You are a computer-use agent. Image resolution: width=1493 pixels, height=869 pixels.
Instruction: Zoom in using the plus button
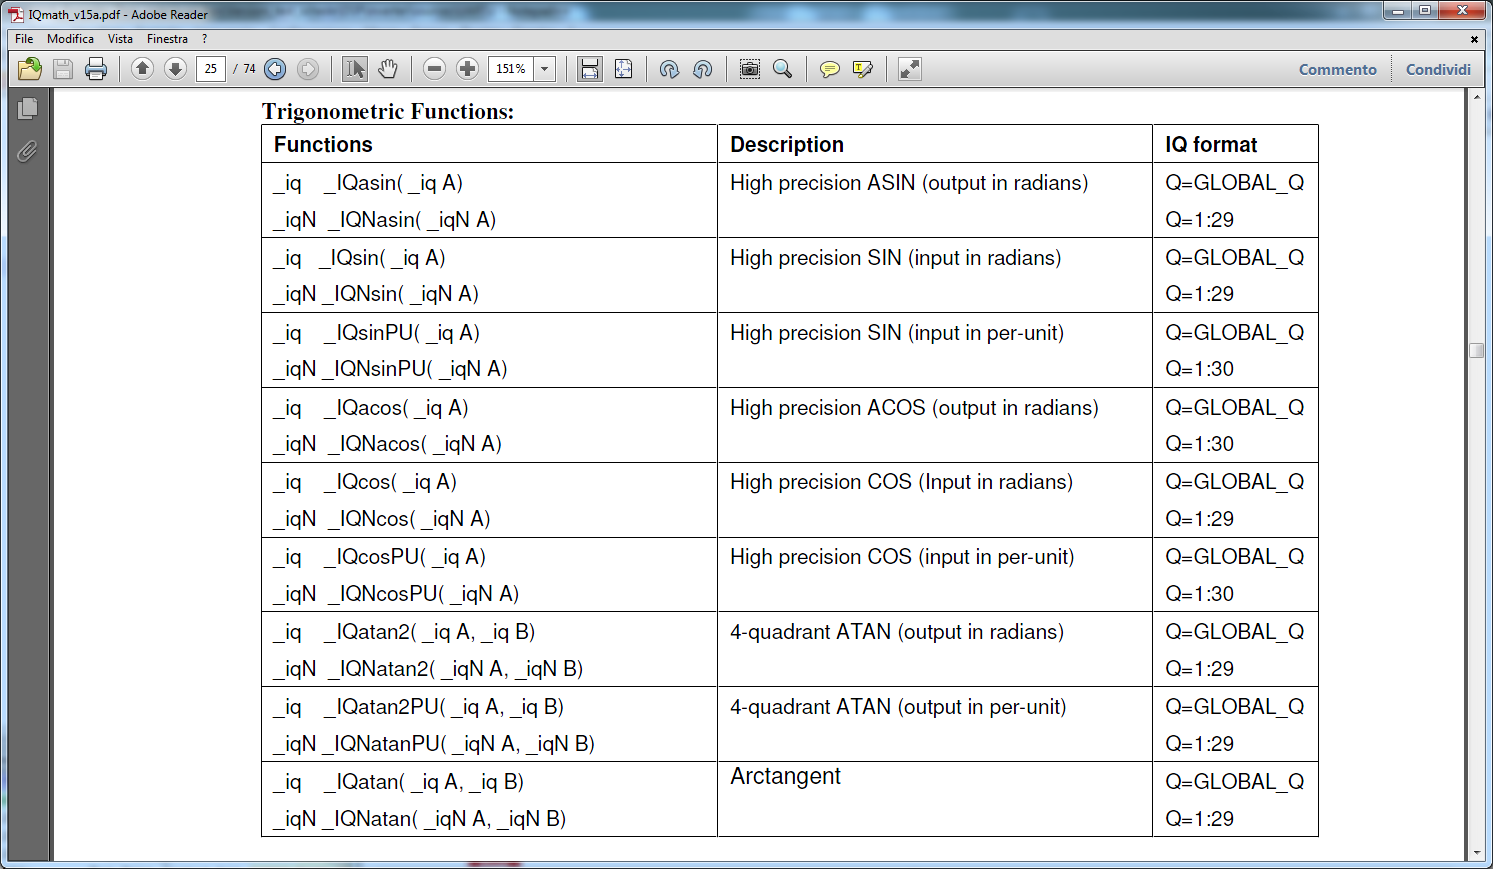(x=467, y=69)
